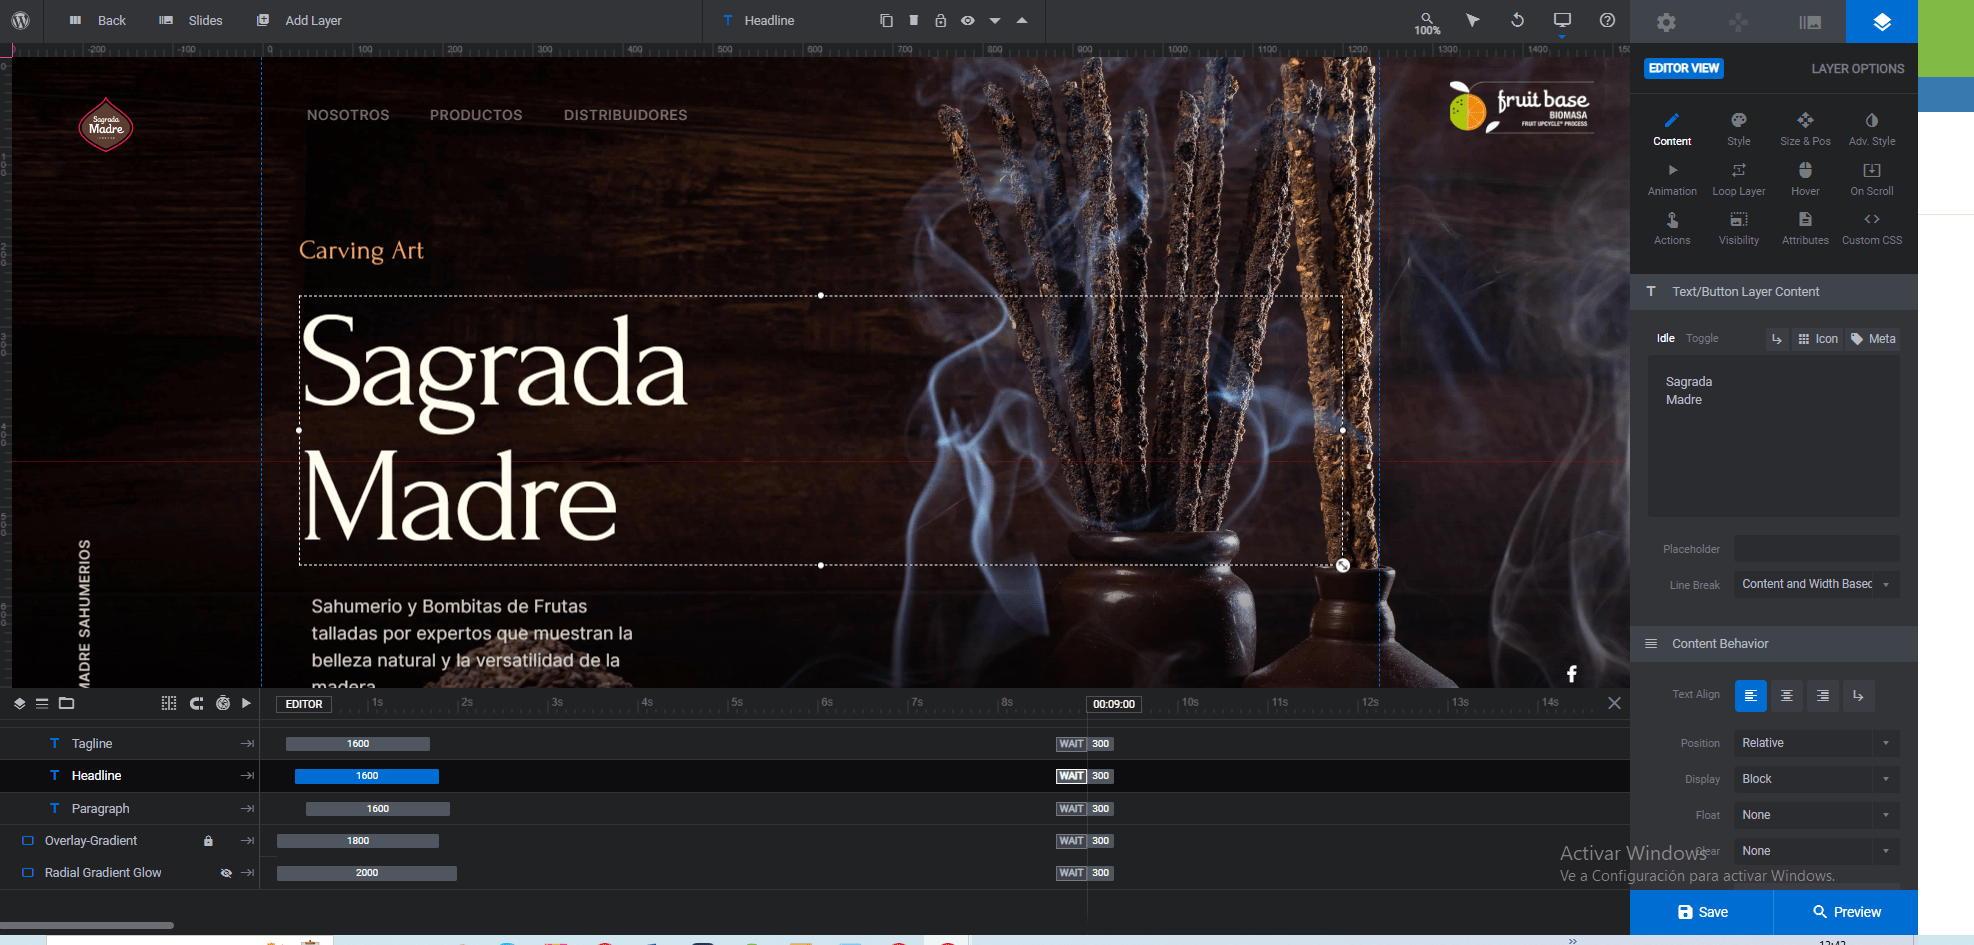Image resolution: width=1974 pixels, height=945 pixels.
Task: Open the desktop device view selector
Action: 1562,20
